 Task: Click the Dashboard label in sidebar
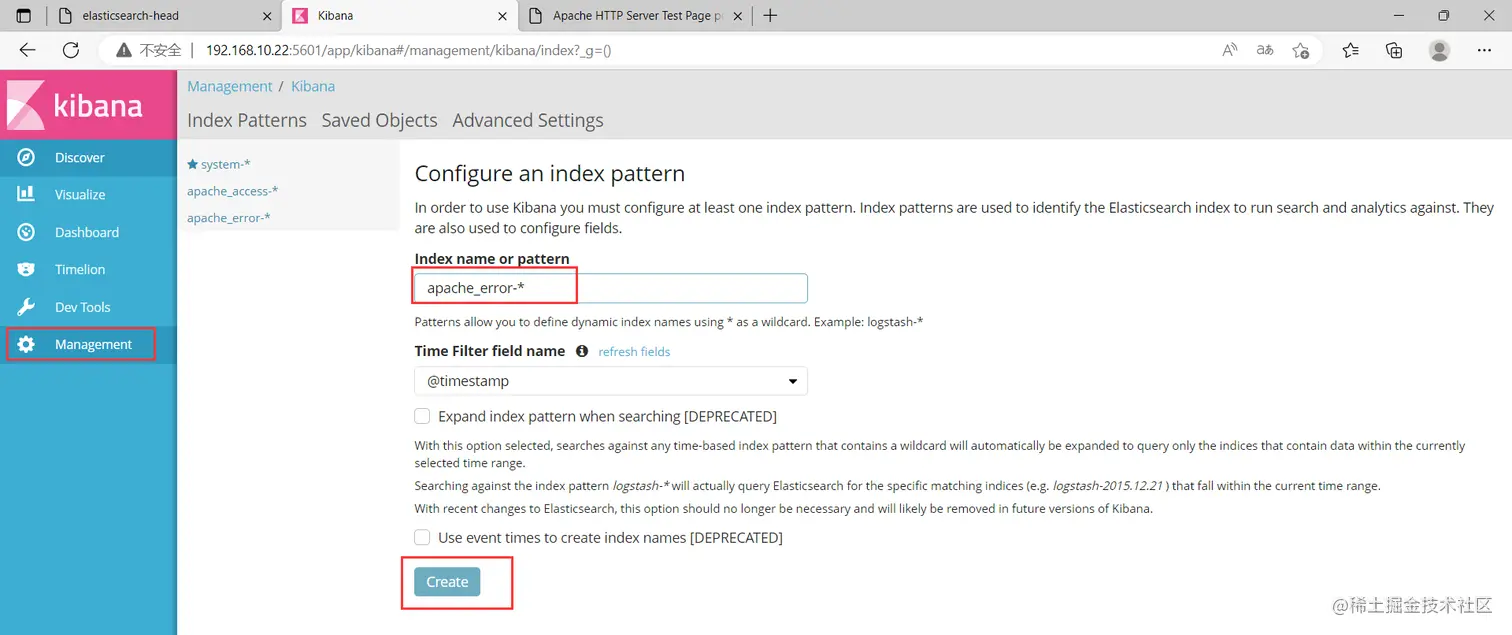tap(87, 232)
